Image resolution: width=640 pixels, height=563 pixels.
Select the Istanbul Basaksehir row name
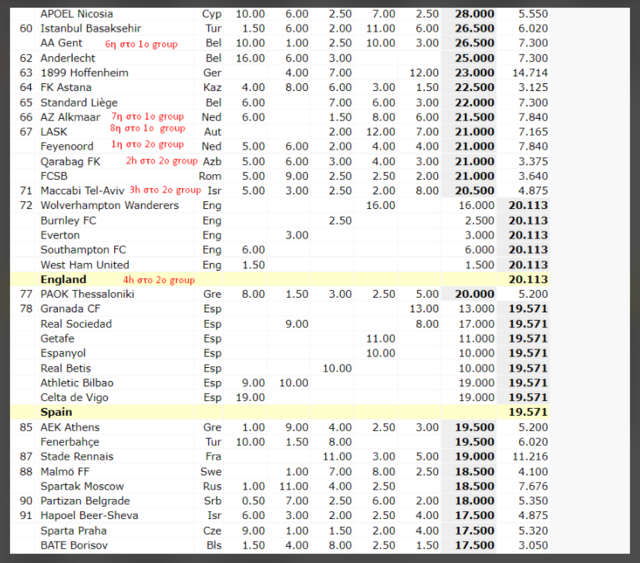click(91, 29)
